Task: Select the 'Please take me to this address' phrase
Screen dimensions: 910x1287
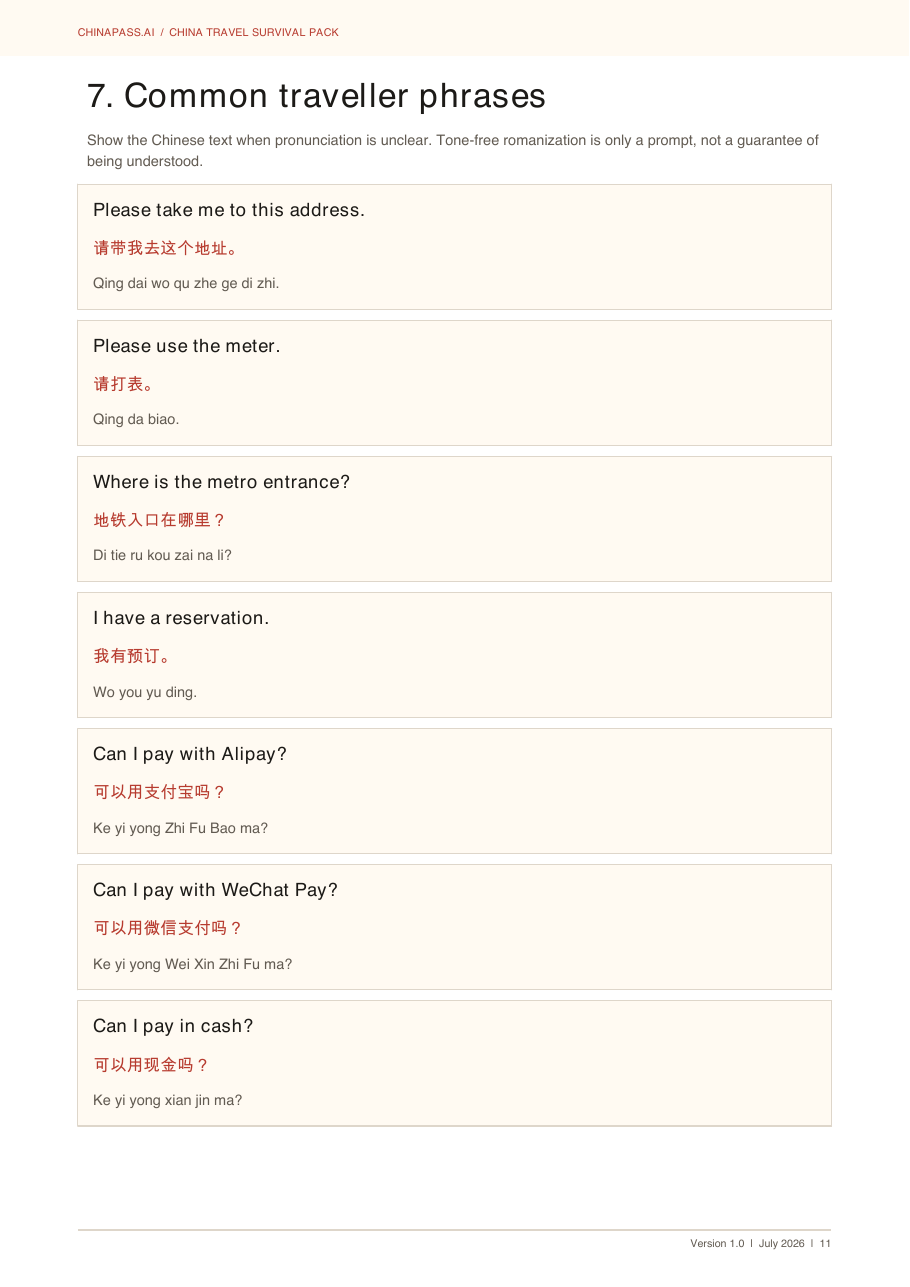Action: [x=229, y=210]
